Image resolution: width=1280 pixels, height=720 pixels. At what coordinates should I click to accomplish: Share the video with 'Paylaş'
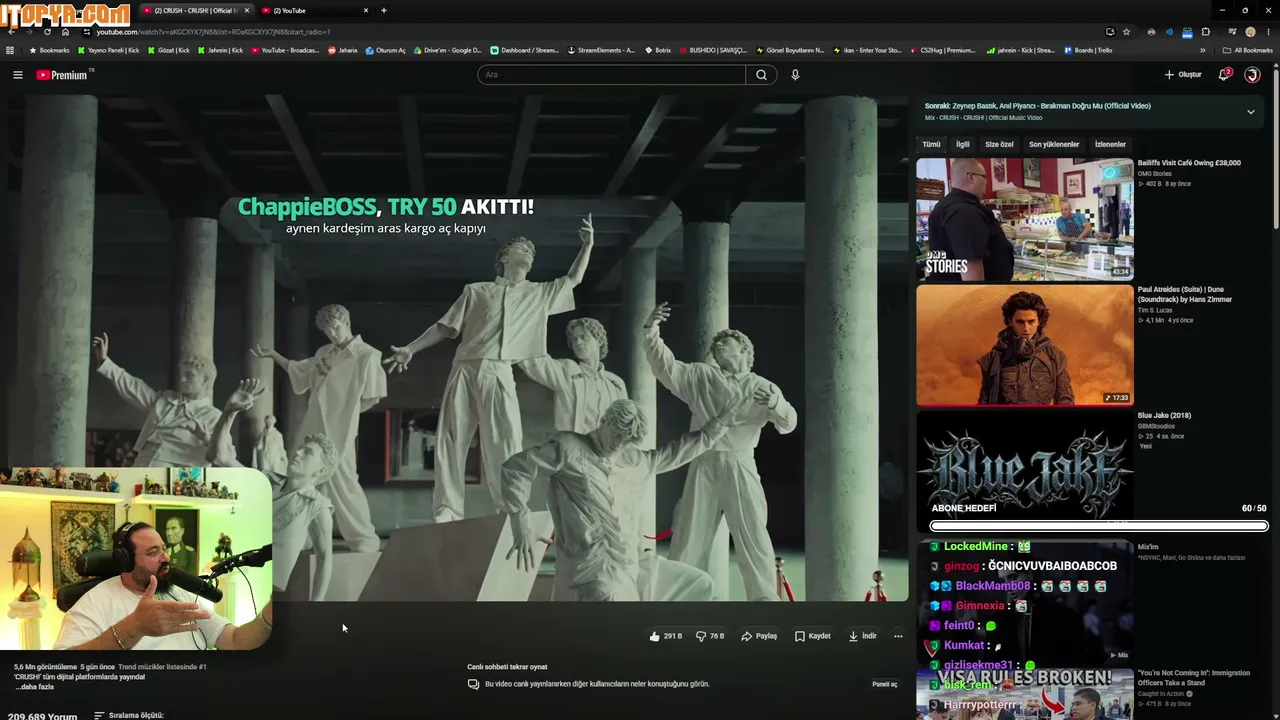(x=759, y=636)
